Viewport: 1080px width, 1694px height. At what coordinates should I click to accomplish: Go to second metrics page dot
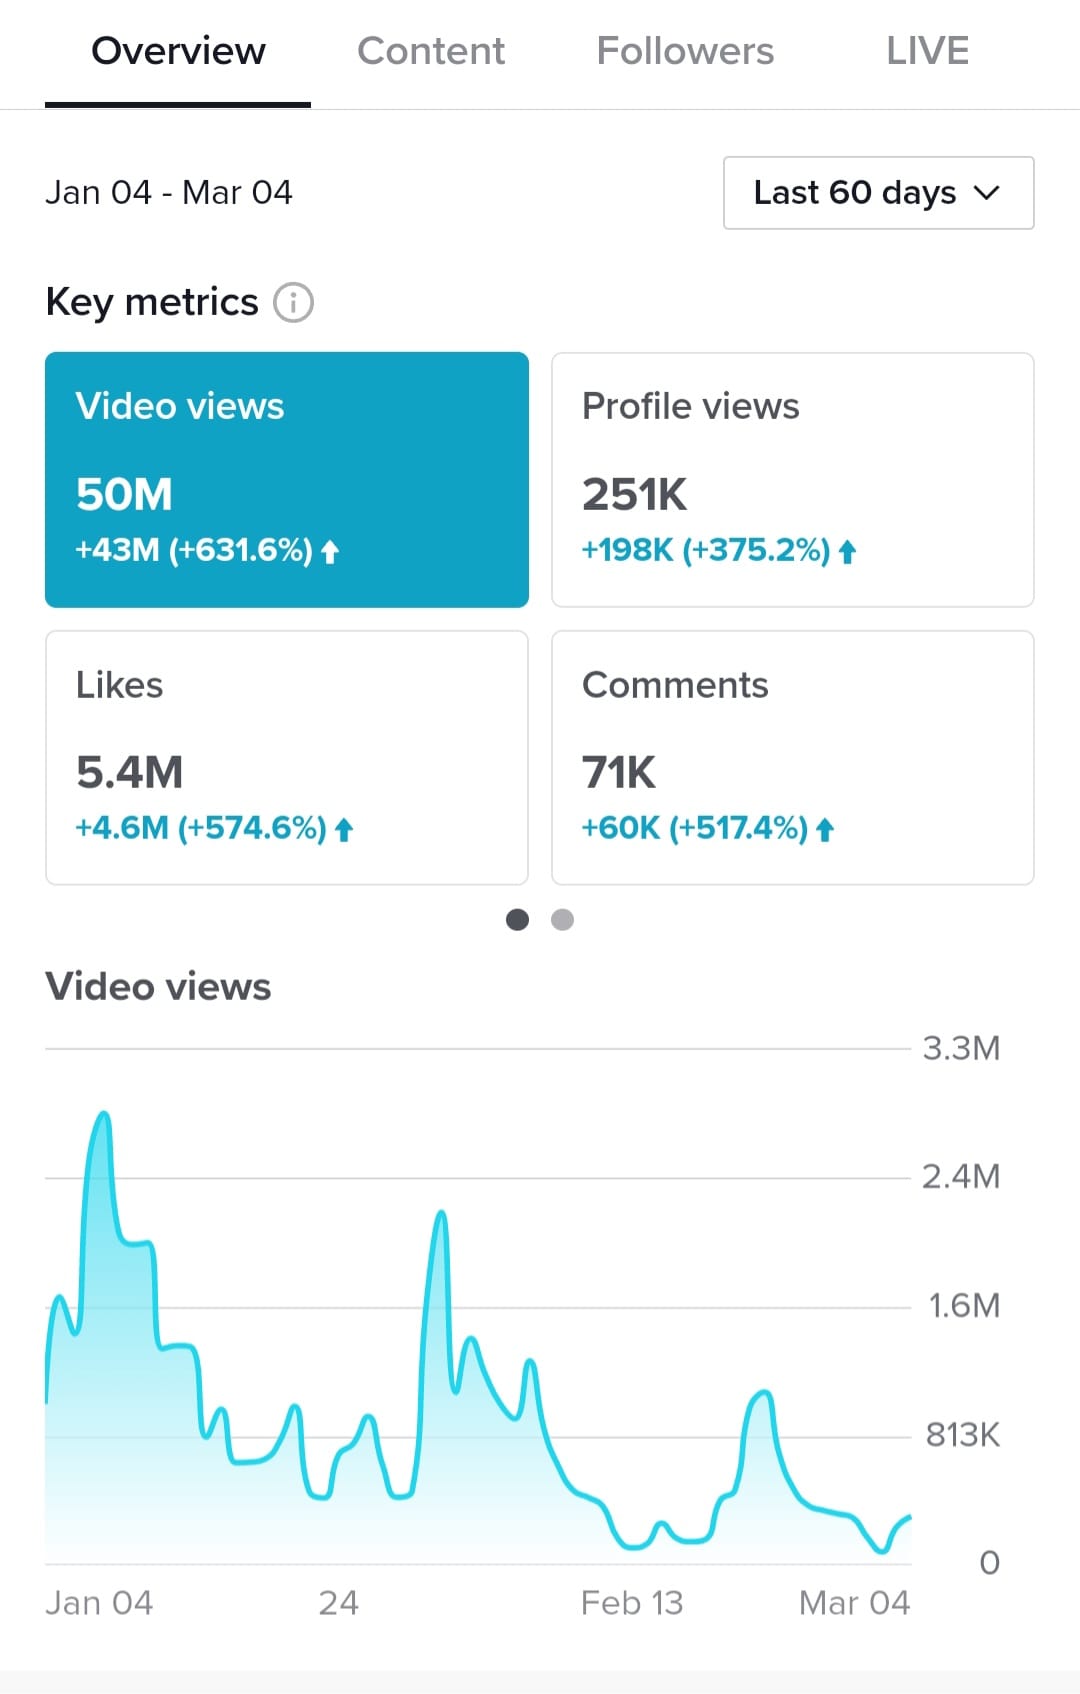(x=563, y=920)
